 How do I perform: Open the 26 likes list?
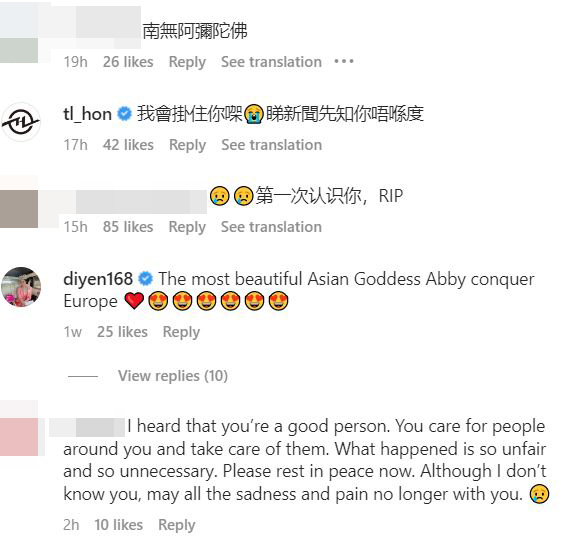tap(128, 62)
